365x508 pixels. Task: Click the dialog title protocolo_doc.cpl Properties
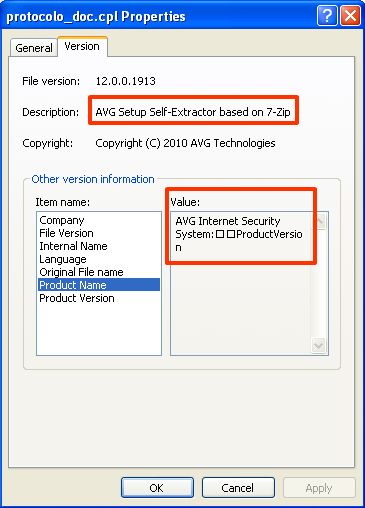coord(96,17)
